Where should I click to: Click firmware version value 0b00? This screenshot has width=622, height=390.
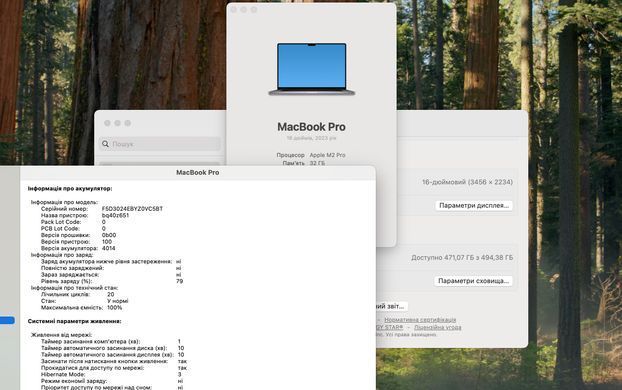point(109,235)
